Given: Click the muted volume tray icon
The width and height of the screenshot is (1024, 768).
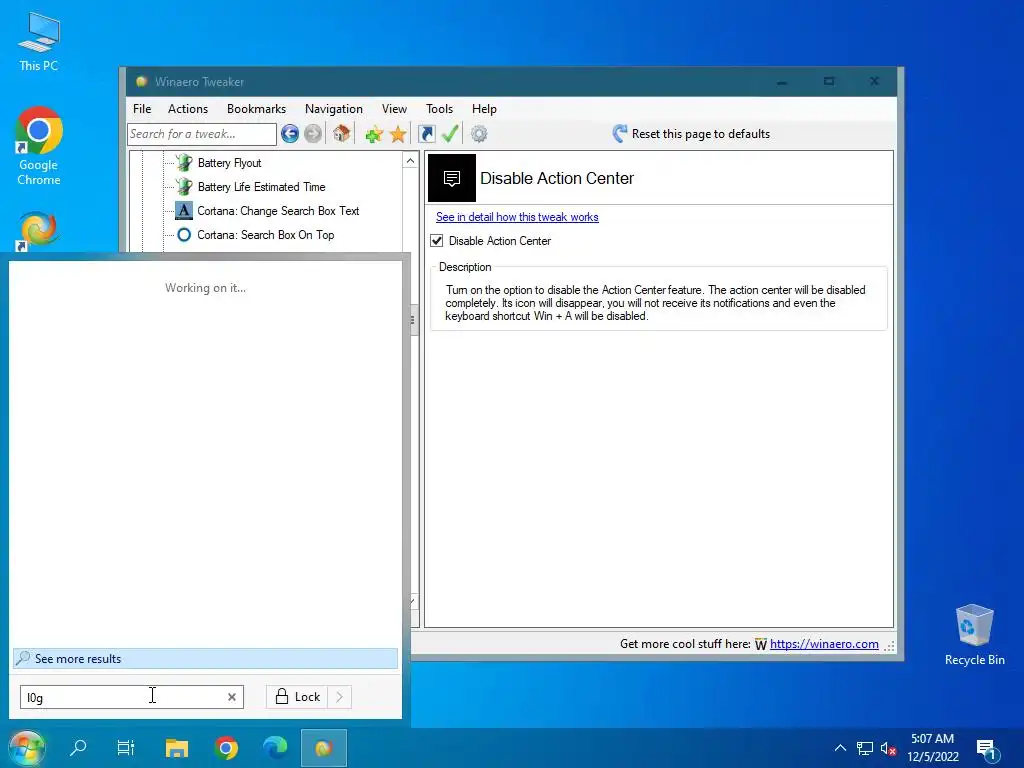Looking at the screenshot, I should 888,749.
